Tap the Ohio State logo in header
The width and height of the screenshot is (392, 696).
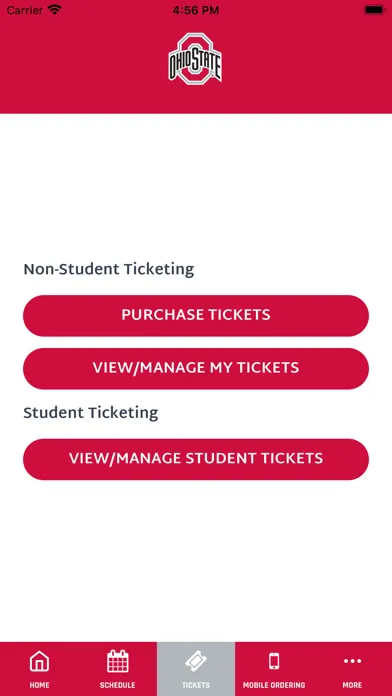click(195, 58)
